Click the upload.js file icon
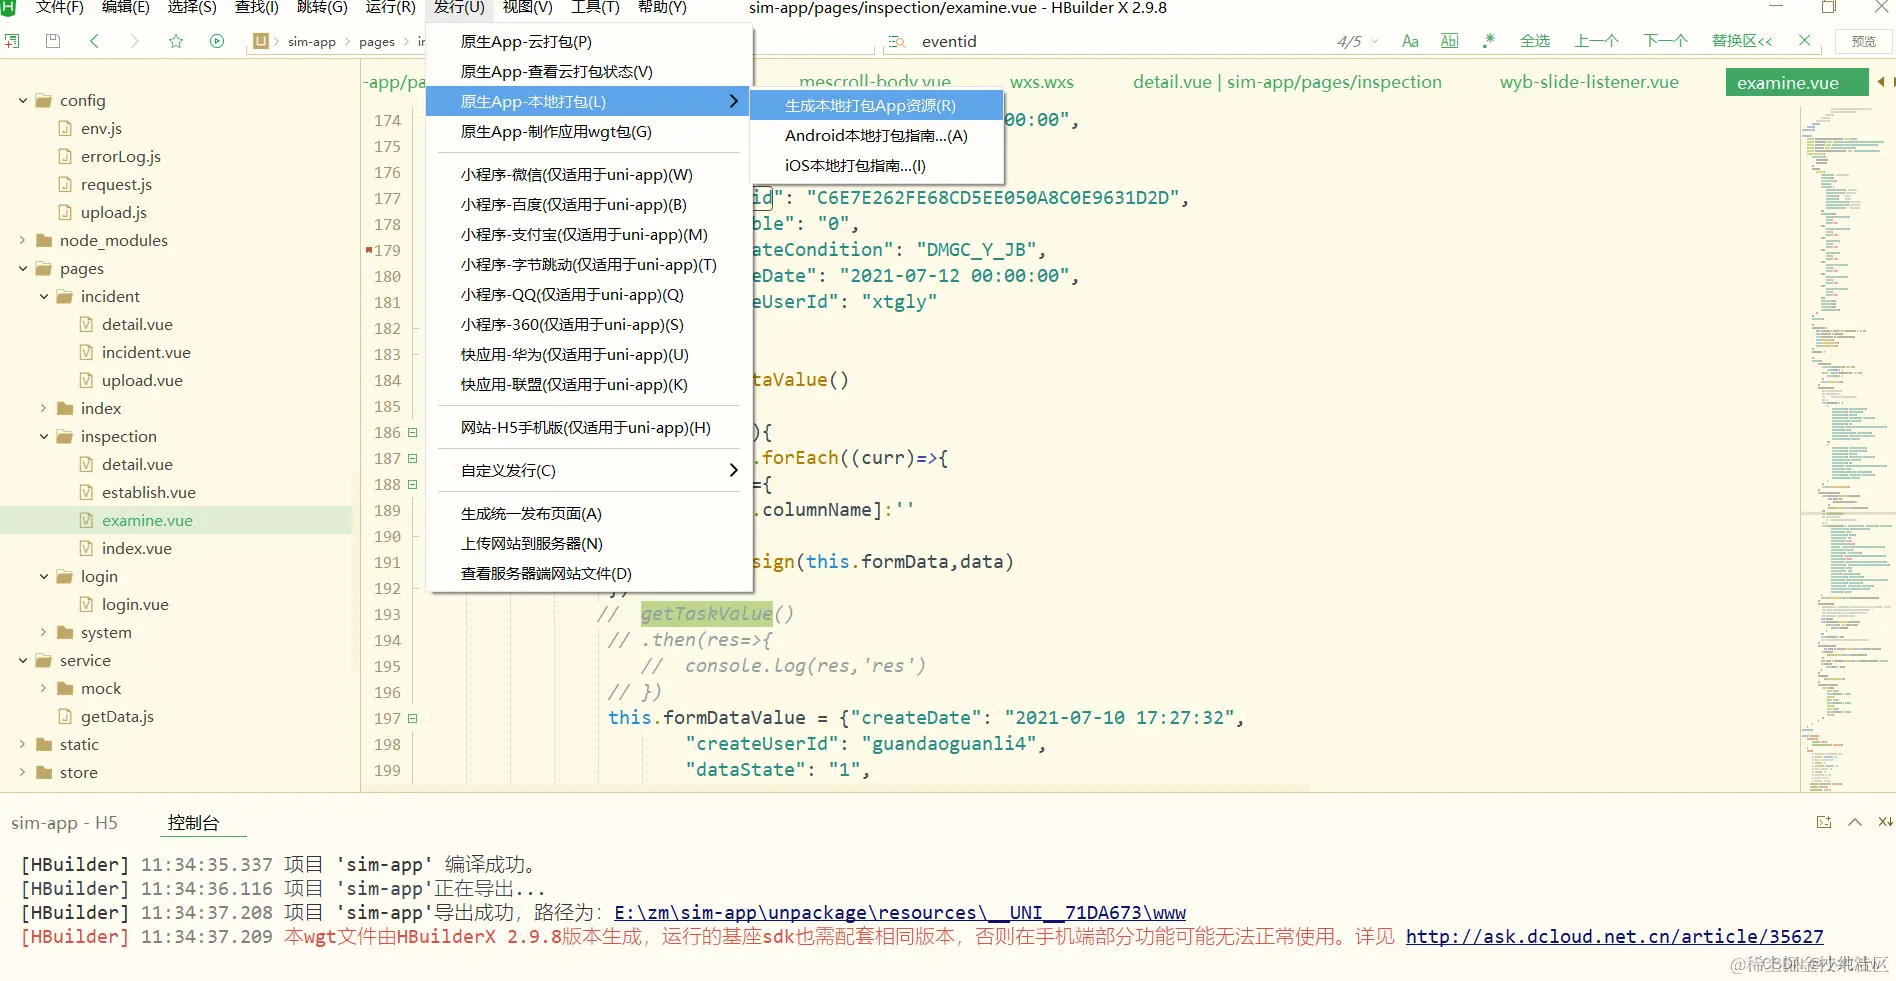The image size is (1896, 981). point(65,212)
